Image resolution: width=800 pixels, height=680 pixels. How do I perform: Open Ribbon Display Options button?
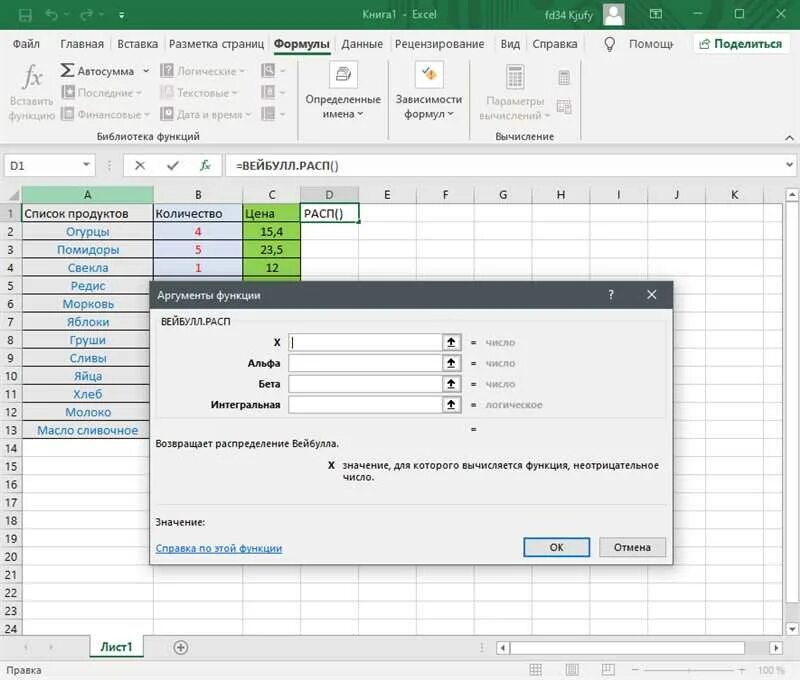tap(656, 14)
